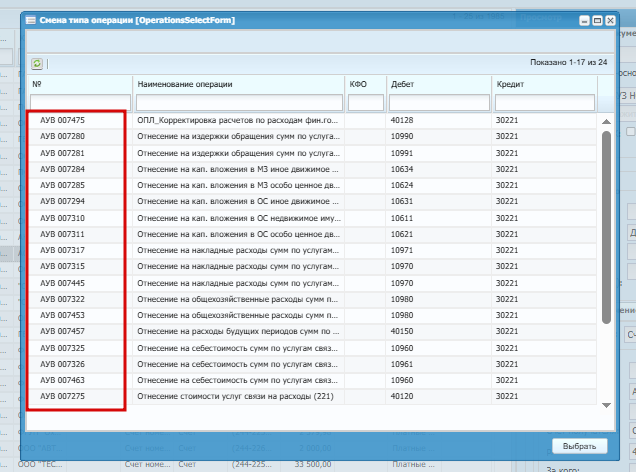
Task: Focus the Кредит filter field
Action: (x=545, y=103)
